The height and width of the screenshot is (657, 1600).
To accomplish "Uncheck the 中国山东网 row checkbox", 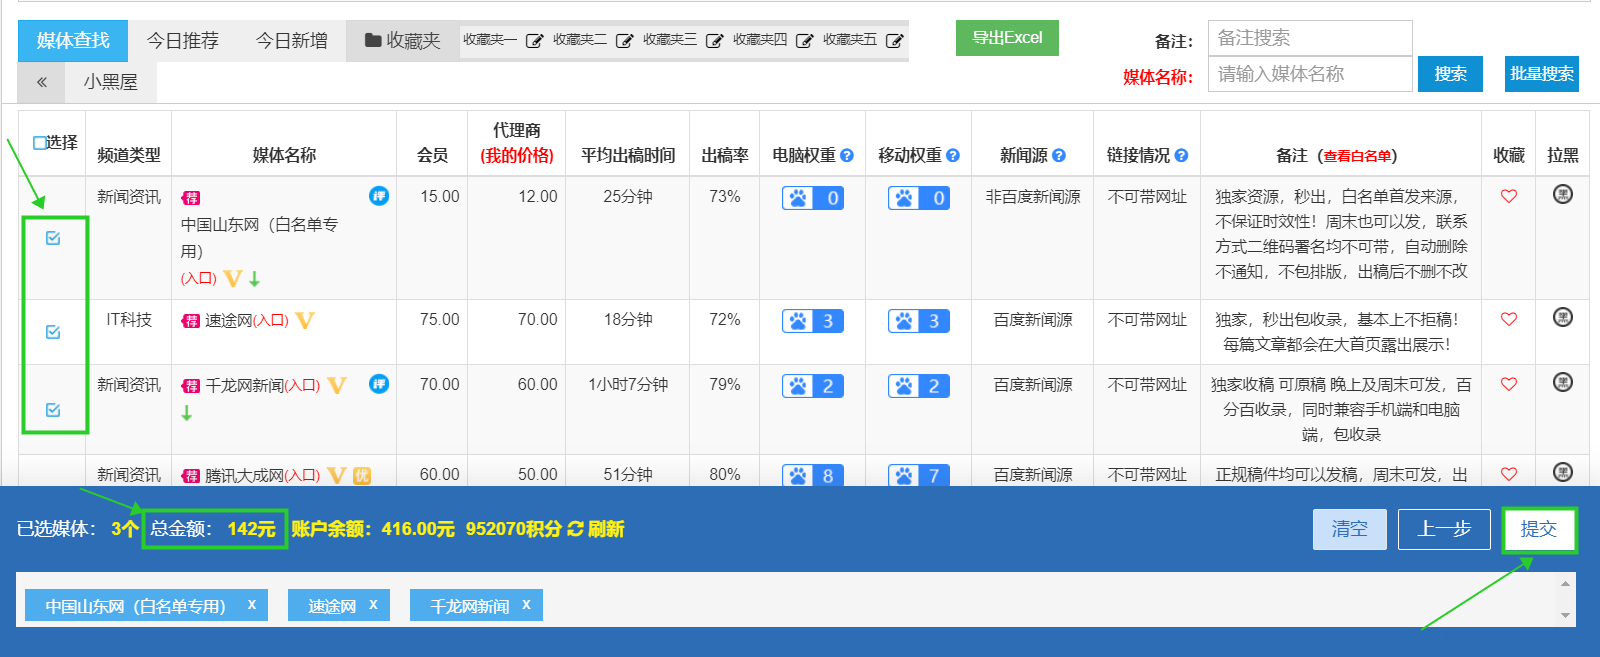I will click(53, 238).
